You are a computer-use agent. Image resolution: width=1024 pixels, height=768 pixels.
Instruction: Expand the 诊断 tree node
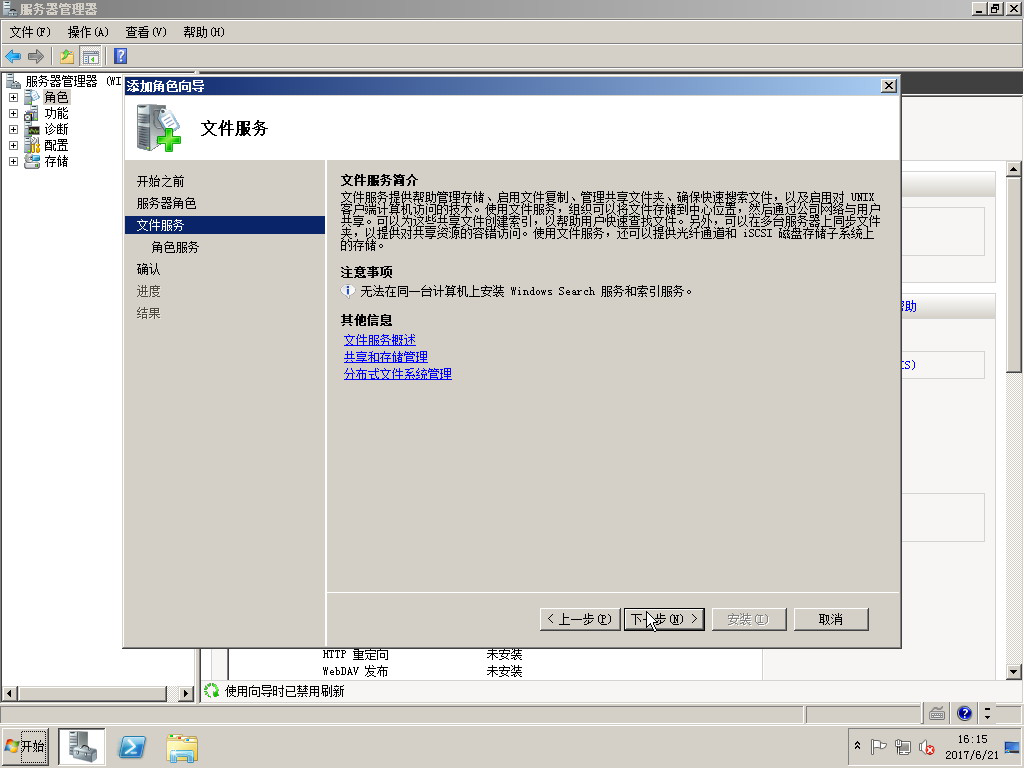(13, 130)
